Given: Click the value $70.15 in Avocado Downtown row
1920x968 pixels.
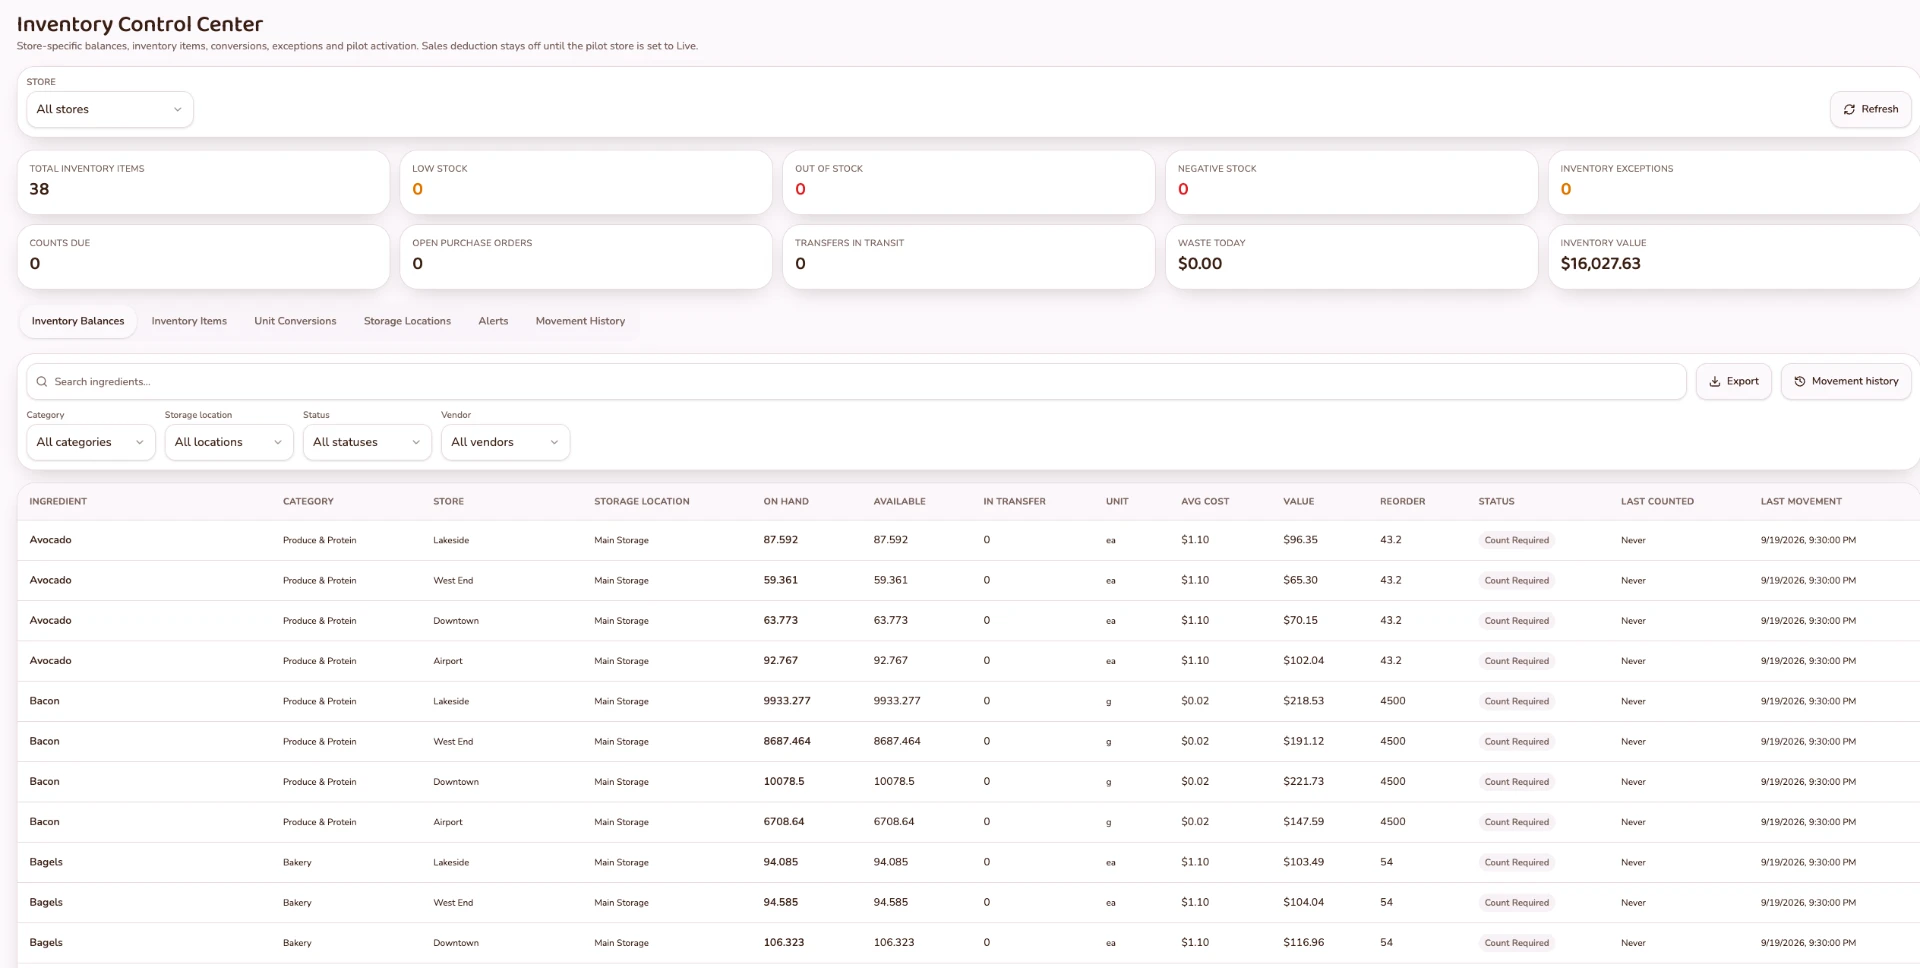Looking at the screenshot, I should coord(1300,621).
